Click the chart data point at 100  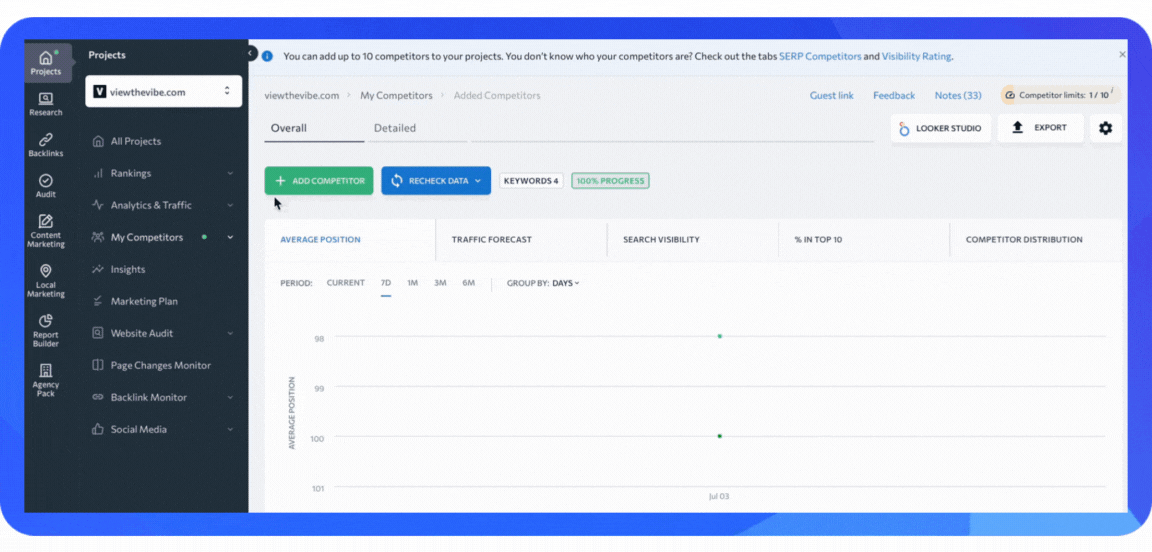point(720,436)
